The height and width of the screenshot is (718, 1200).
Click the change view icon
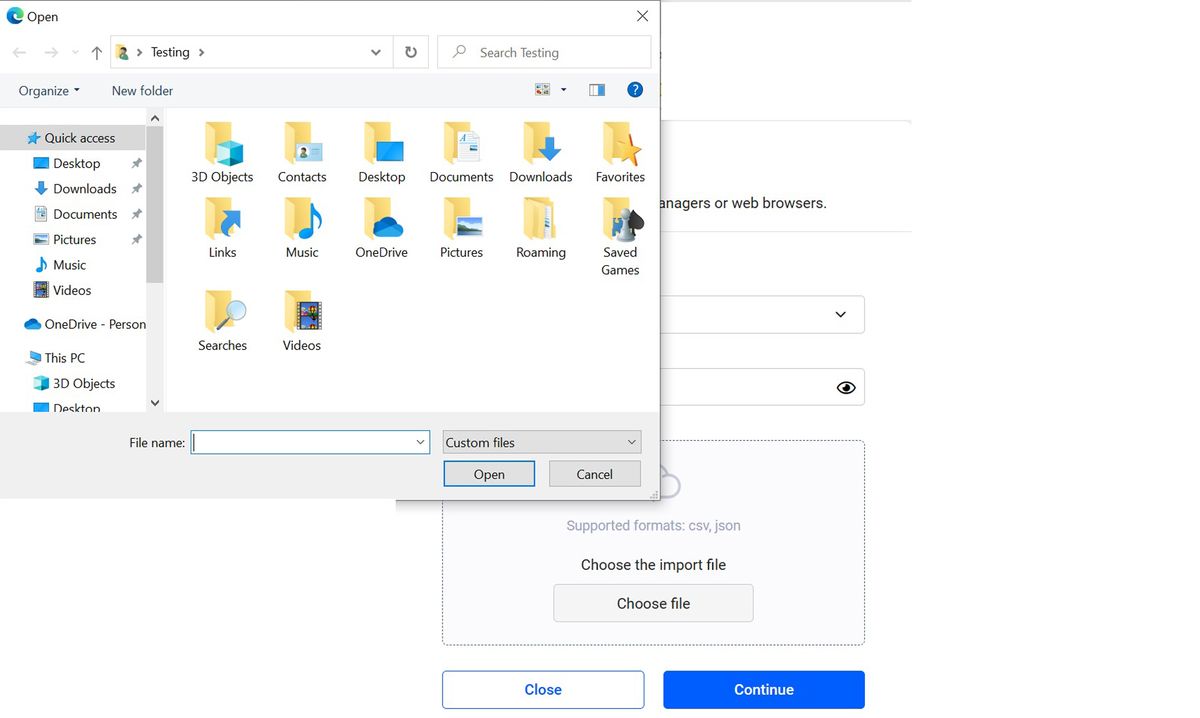click(543, 90)
